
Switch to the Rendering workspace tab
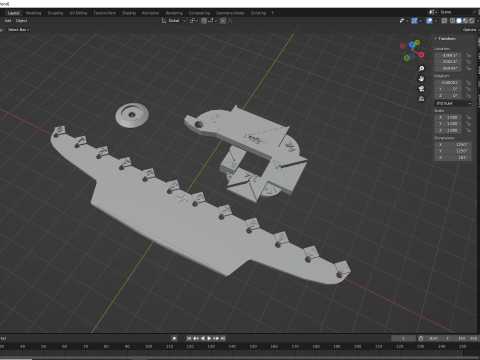click(x=174, y=13)
